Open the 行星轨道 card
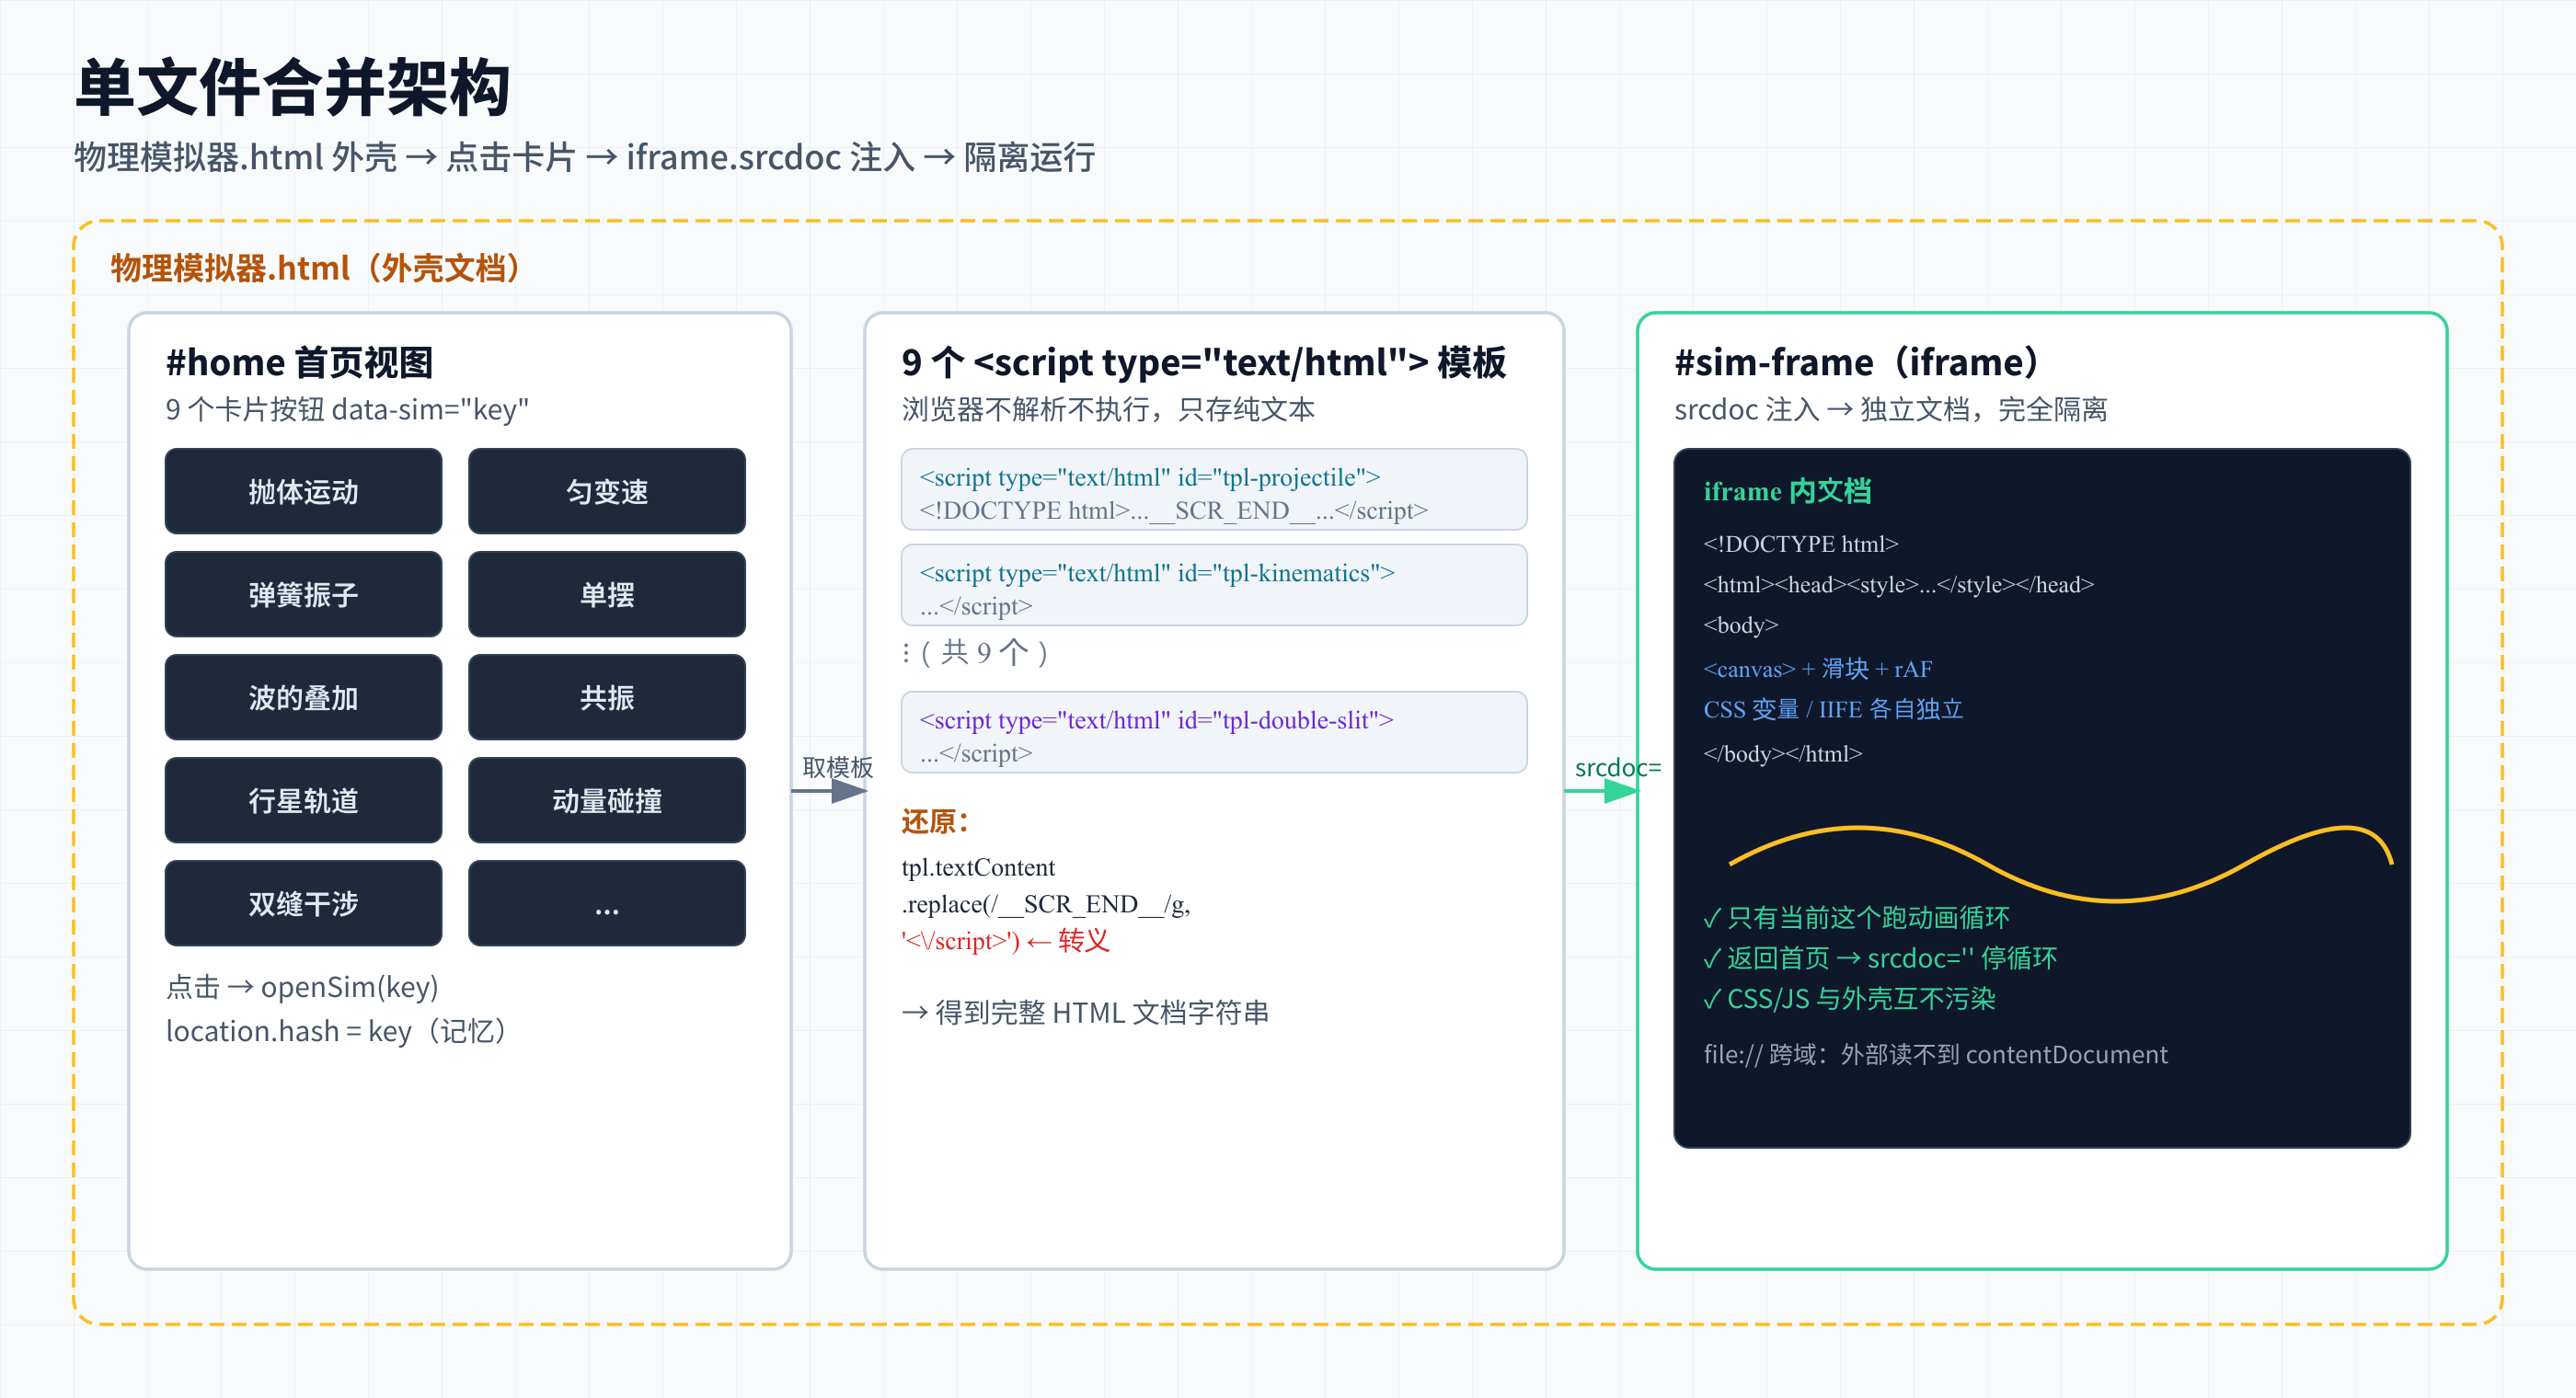This screenshot has height=1398, width=2576. 303,800
